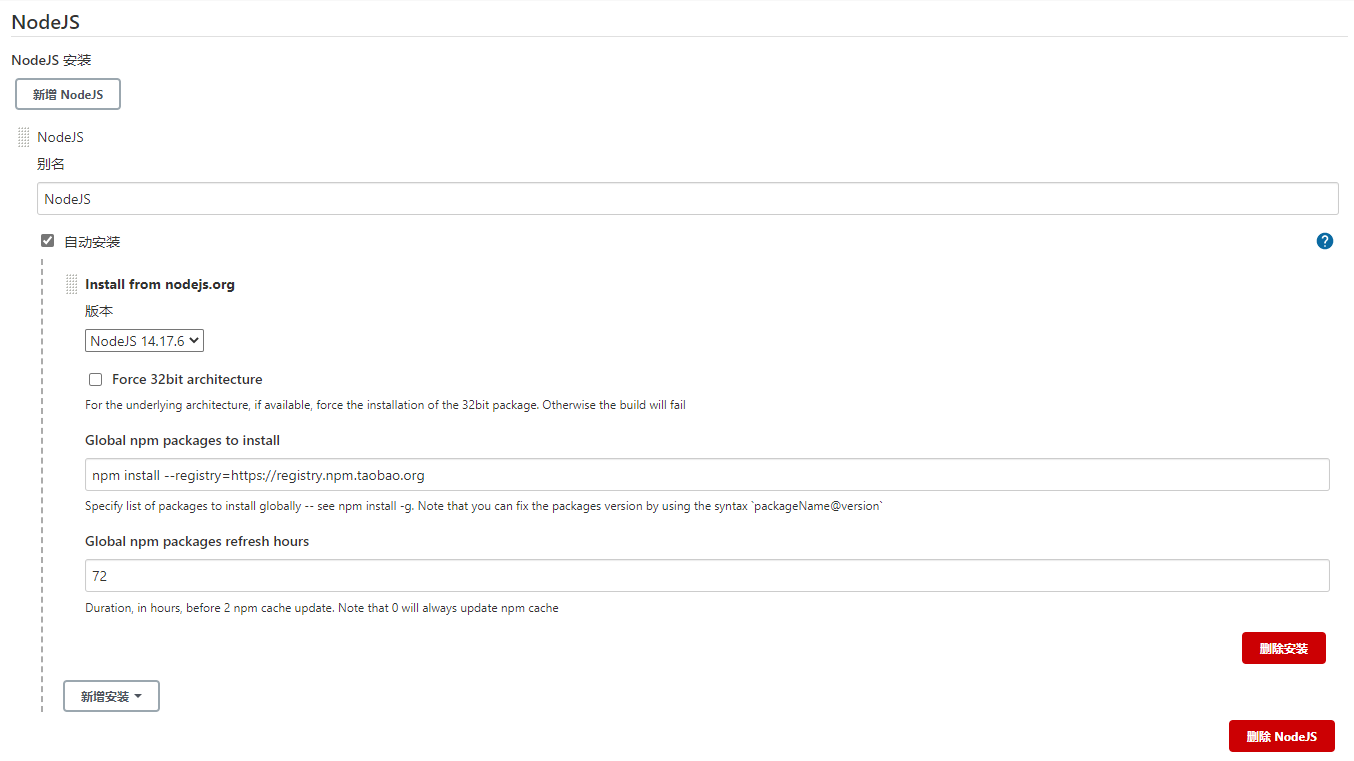Click the 自动安装 label text
Image resolution: width=1354 pixels, height=761 pixels.
(x=92, y=242)
